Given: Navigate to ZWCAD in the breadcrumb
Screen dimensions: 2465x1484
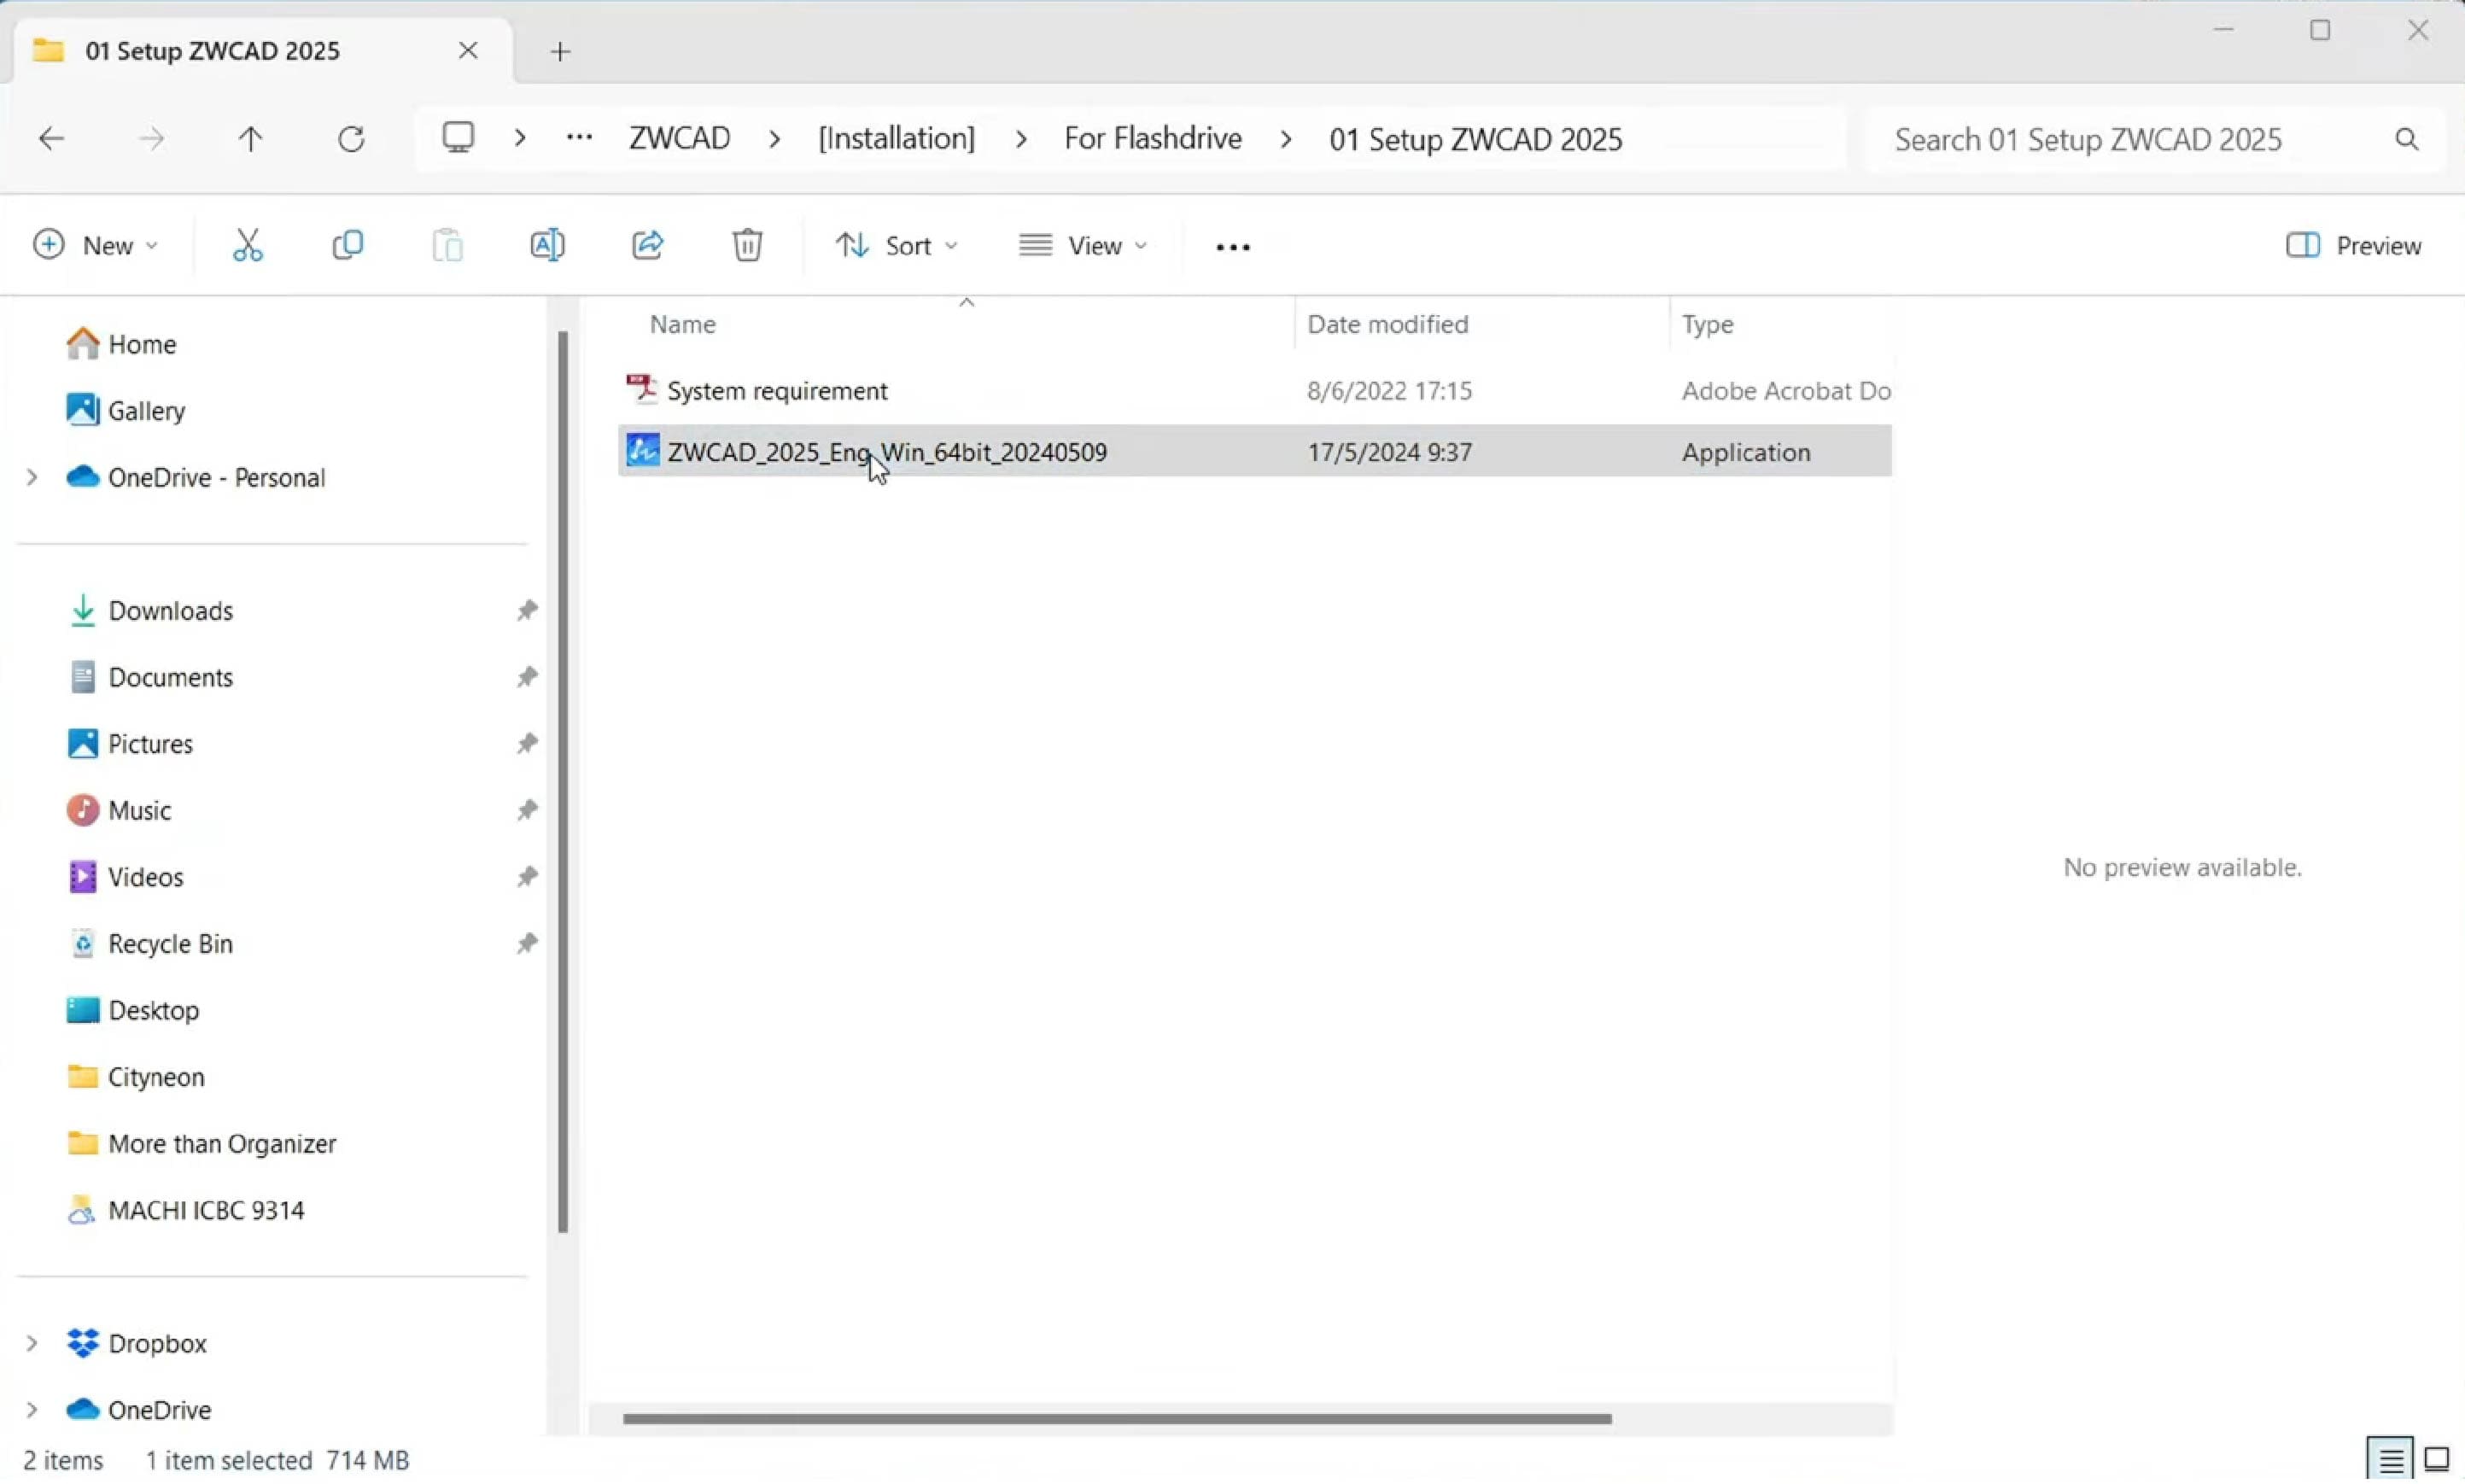Looking at the screenshot, I should (x=679, y=138).
